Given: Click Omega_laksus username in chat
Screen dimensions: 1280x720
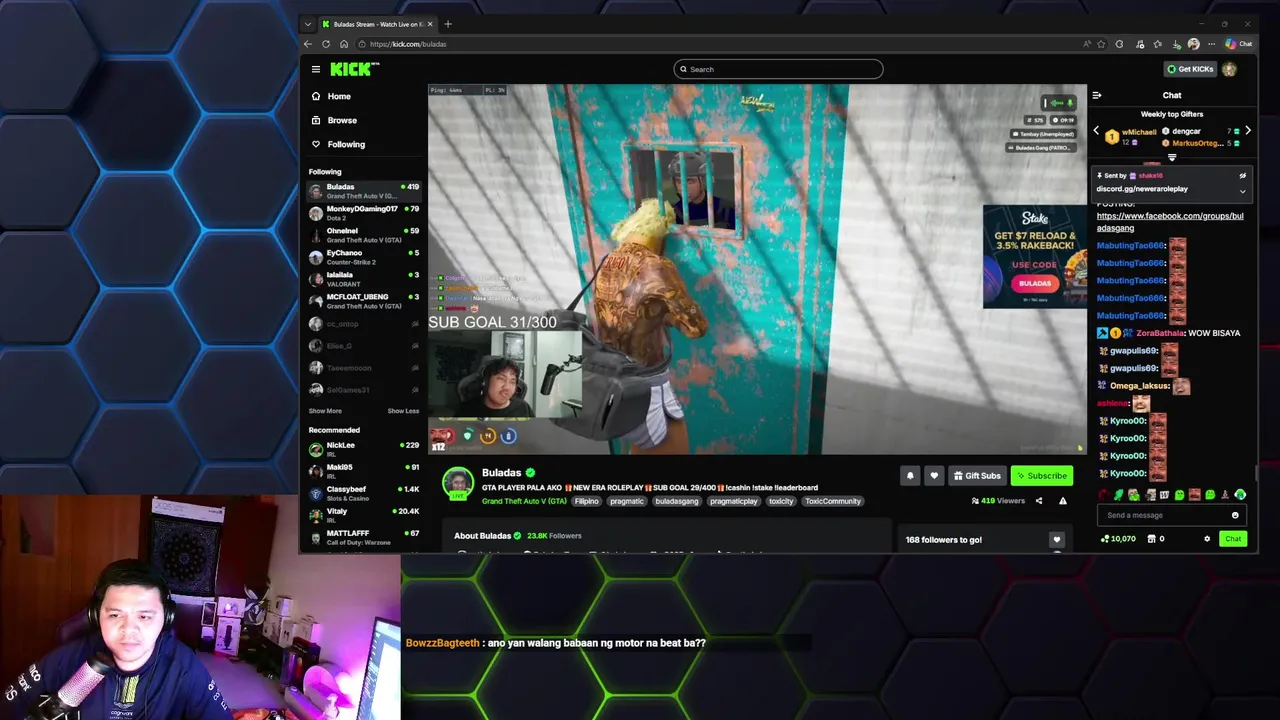Looking at the screenshot, I should coord(1140,386).
